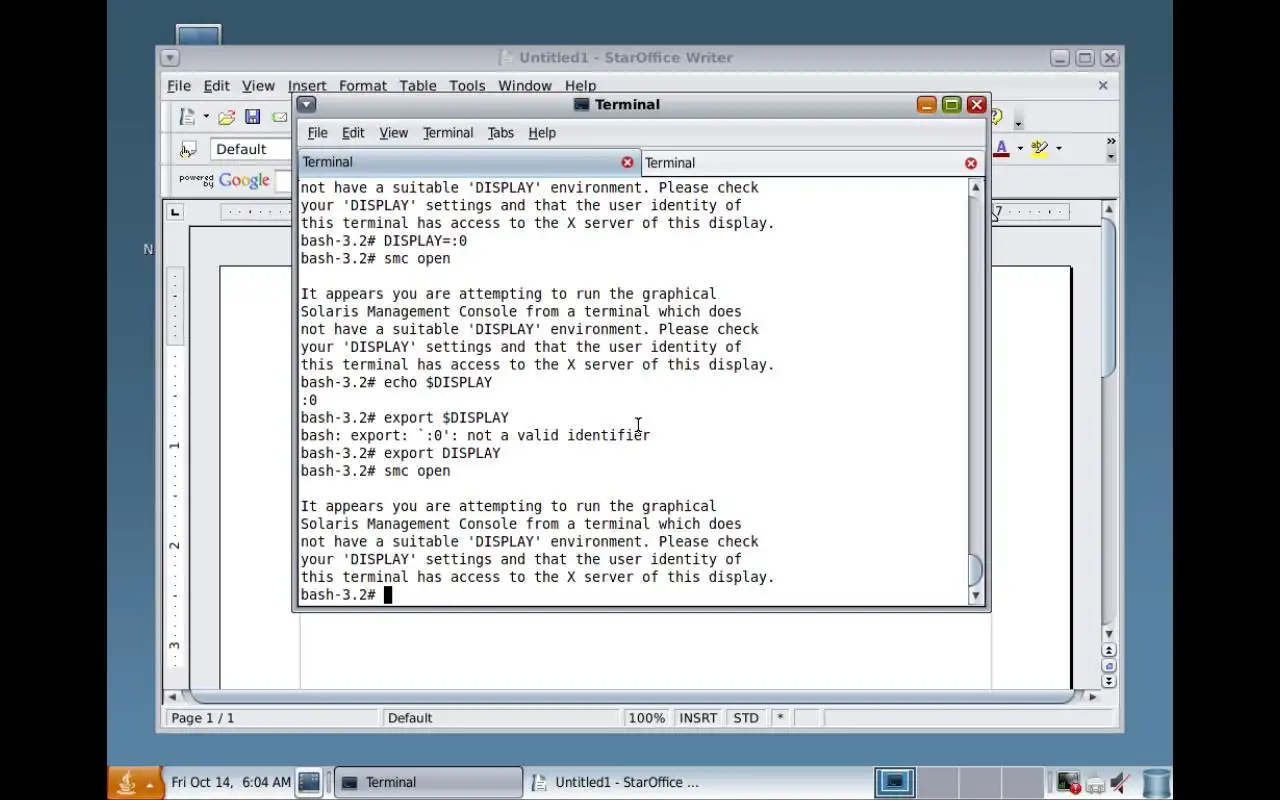Open the highlighting color dropdown arrow
1280x800 pixels.
pos(1058,149)
